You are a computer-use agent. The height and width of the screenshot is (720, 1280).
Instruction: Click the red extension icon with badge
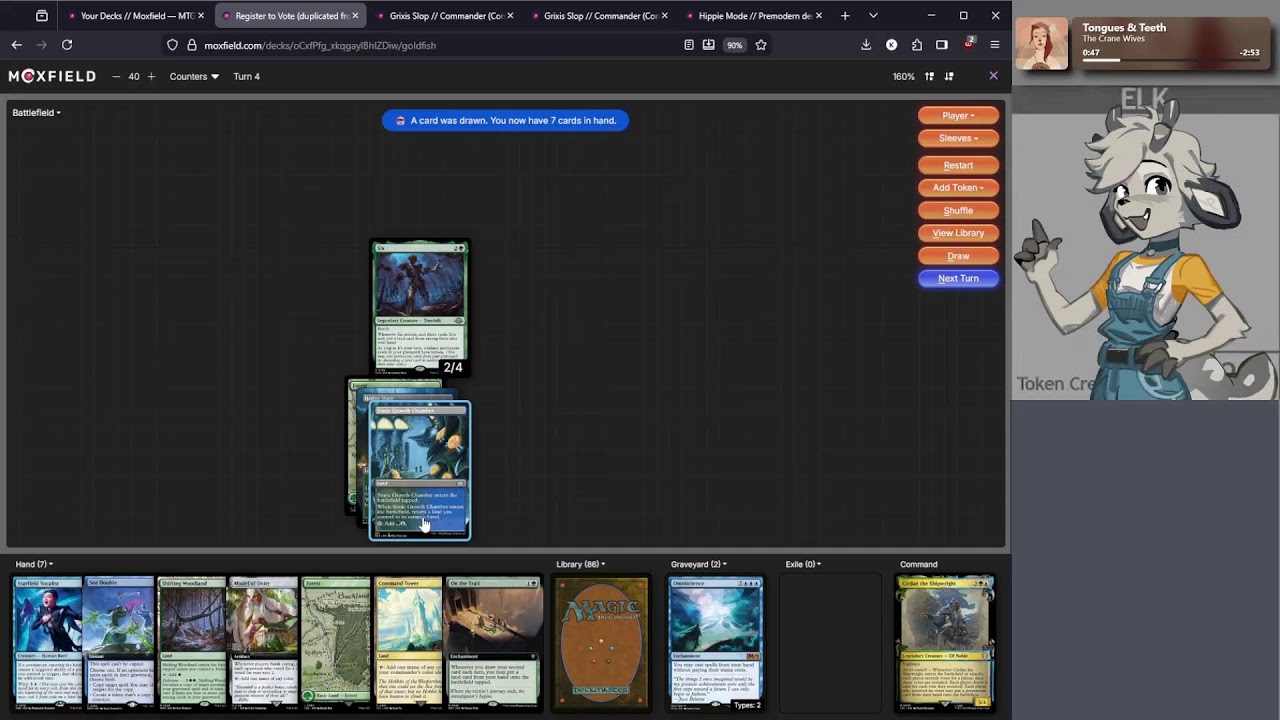pyautogui.click(x=968, y=45)
